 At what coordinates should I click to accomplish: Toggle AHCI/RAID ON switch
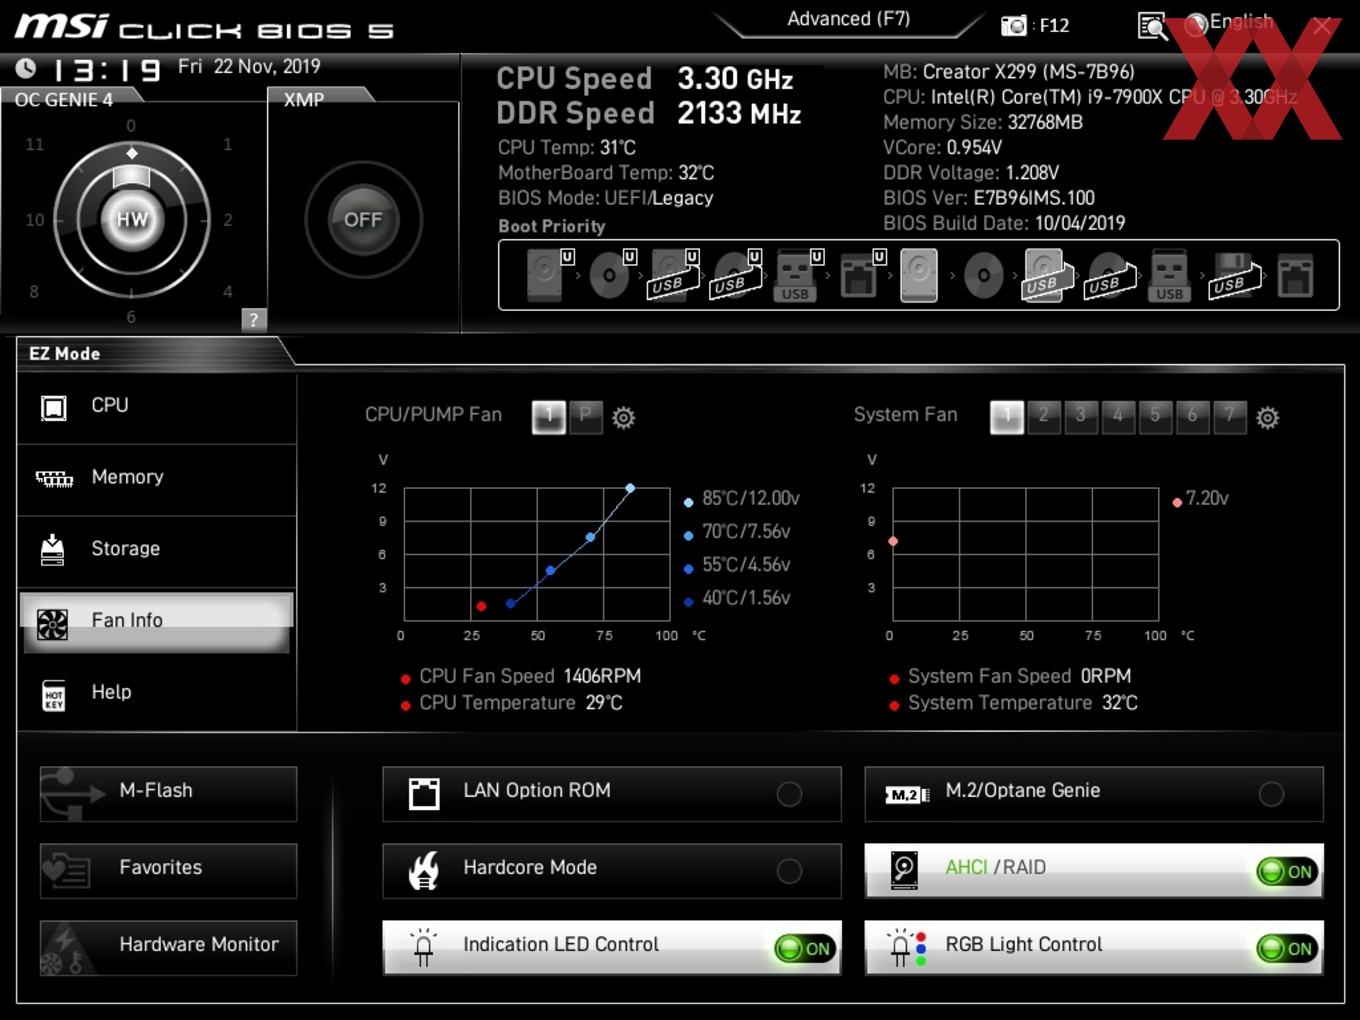[x=1287, y=872]
